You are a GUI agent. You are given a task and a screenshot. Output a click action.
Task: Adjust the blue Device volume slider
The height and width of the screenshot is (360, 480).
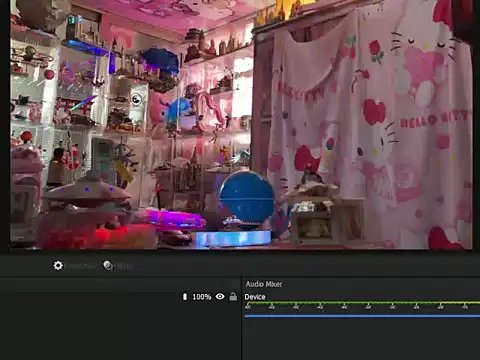pyautogui.click(x=362, y=316)
